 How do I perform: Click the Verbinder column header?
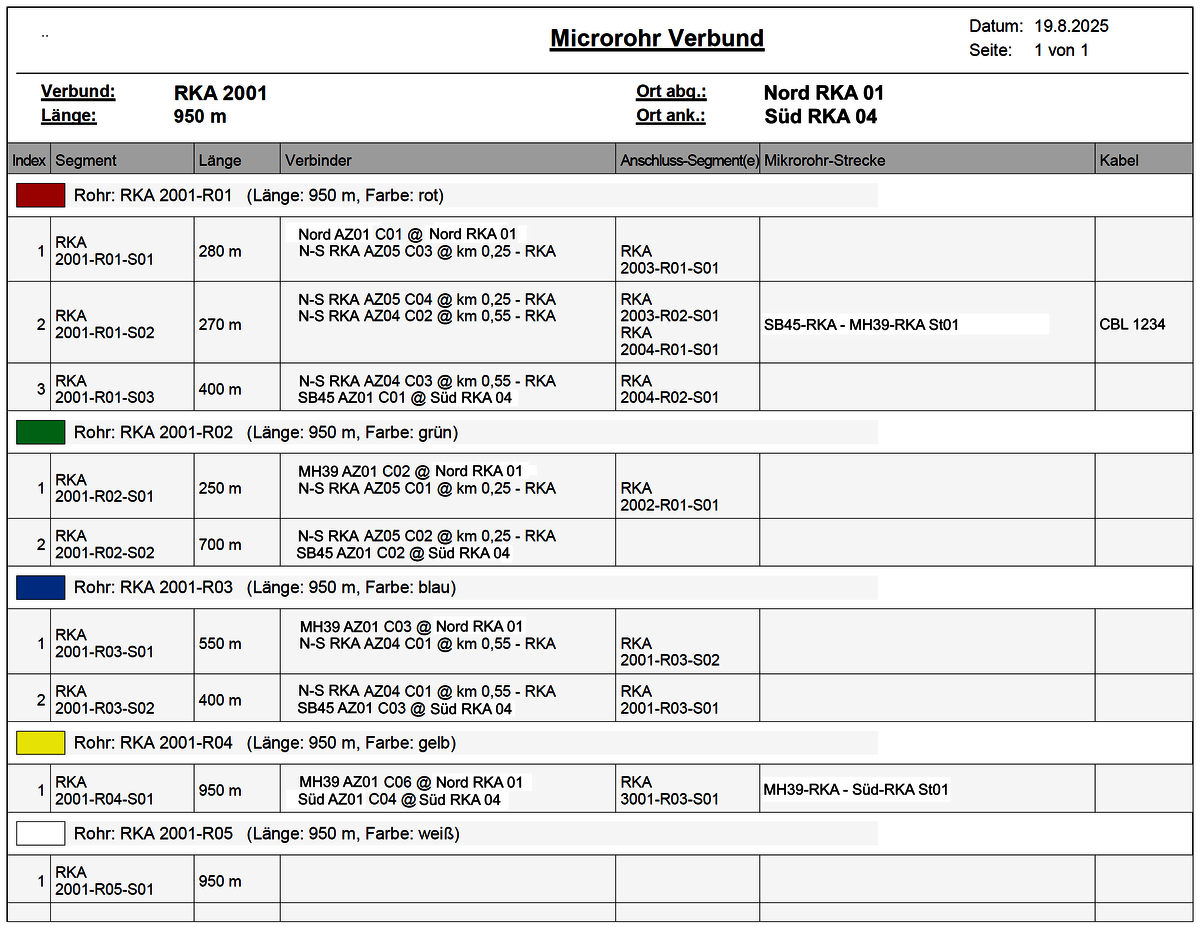click(318, 160)
